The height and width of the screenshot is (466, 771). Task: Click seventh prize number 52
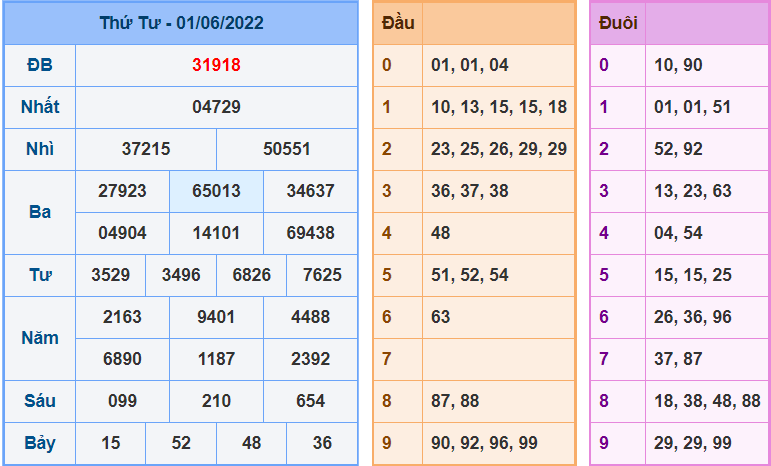point(181,443)
